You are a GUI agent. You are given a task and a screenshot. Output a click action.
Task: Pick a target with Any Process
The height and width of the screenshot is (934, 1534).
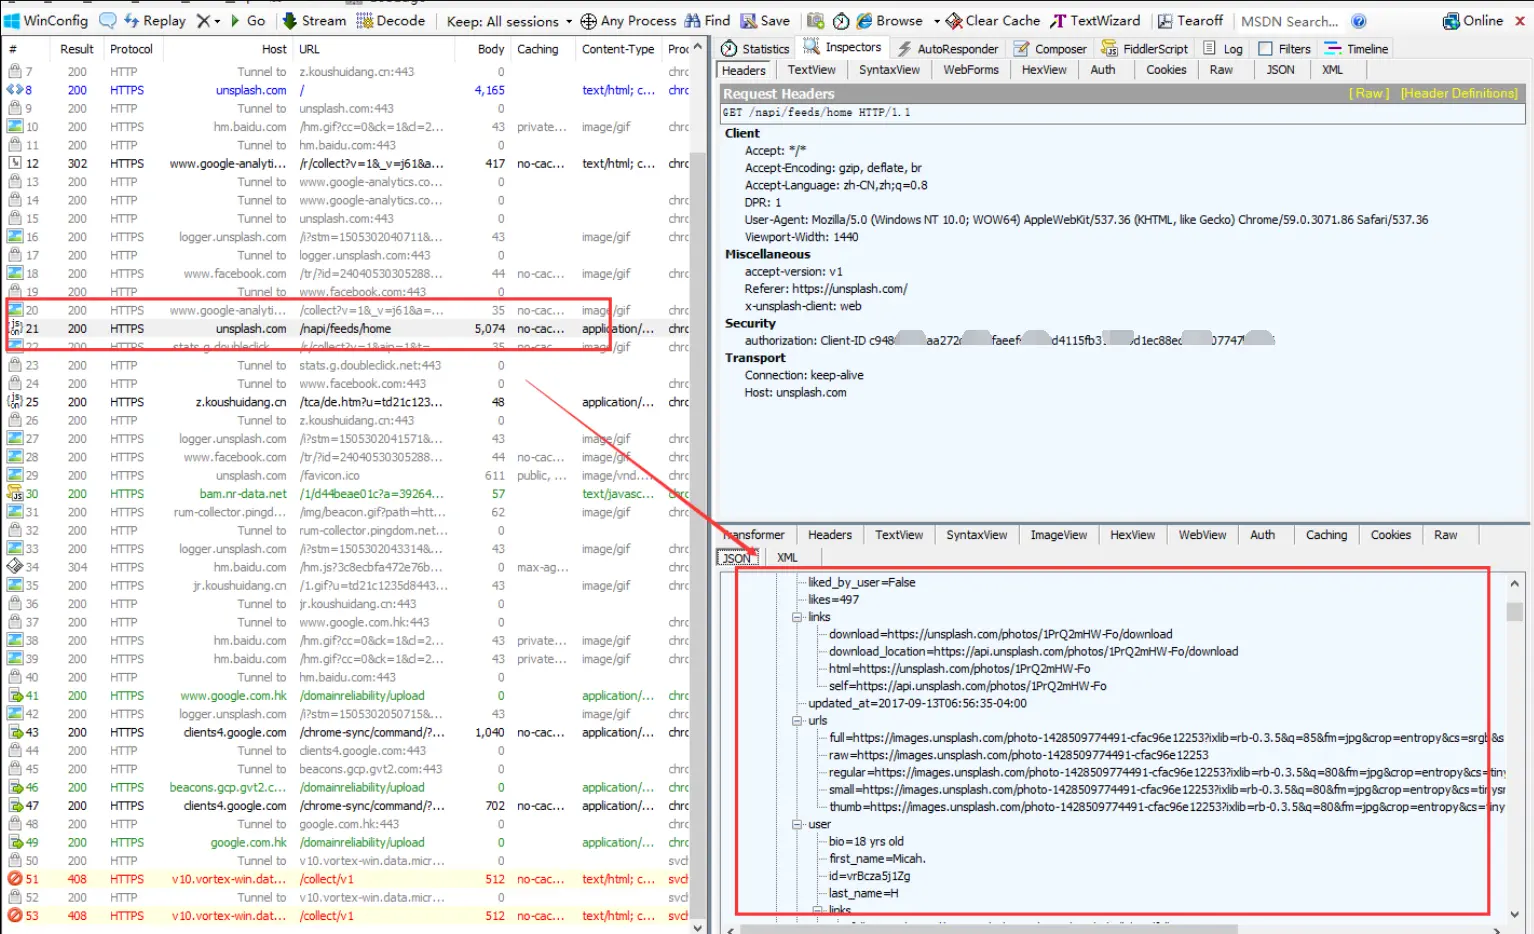[629, 20]
